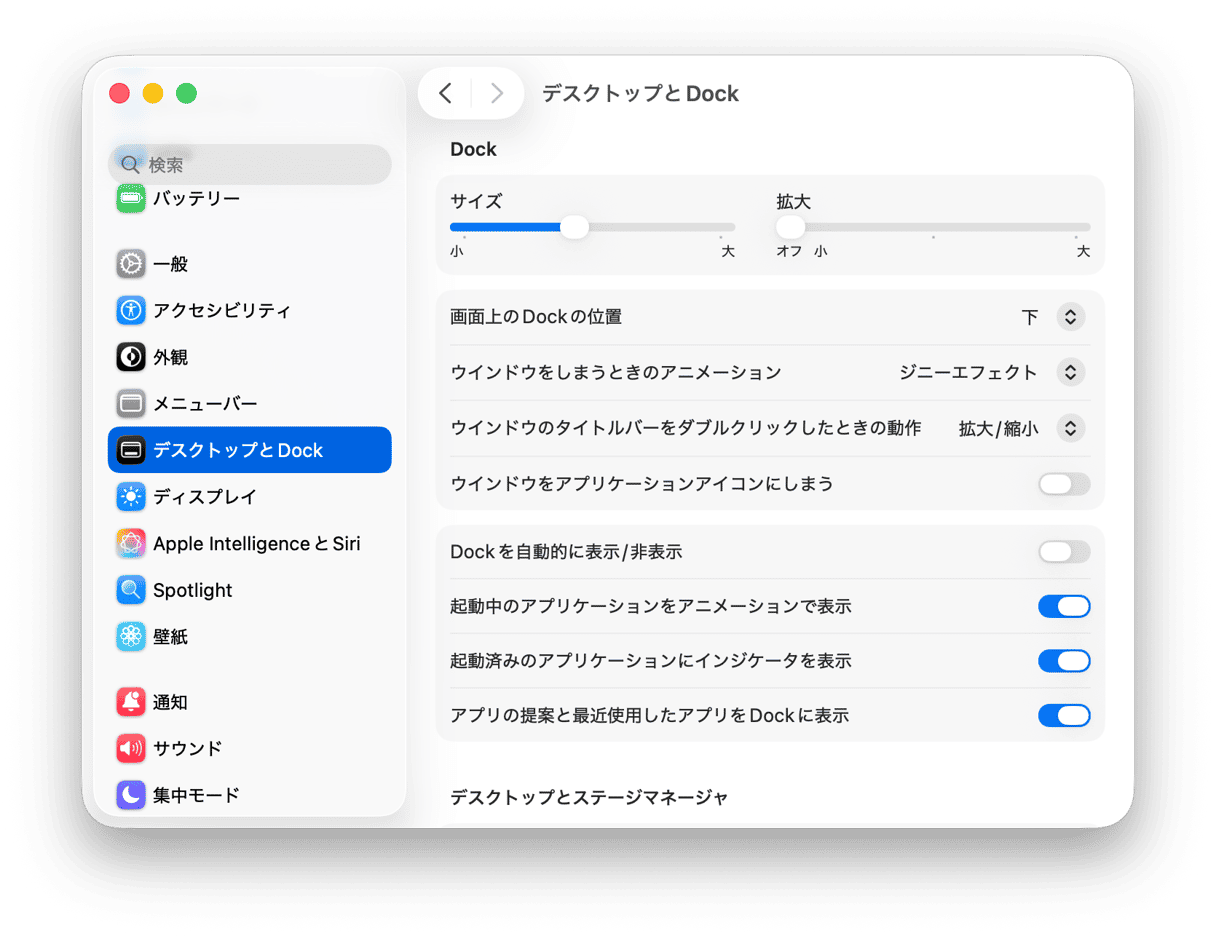The width and height of the screenshot is (1216, 936).
Task: Click the バッテリー battery icon in sidebar
Action: 131,199
